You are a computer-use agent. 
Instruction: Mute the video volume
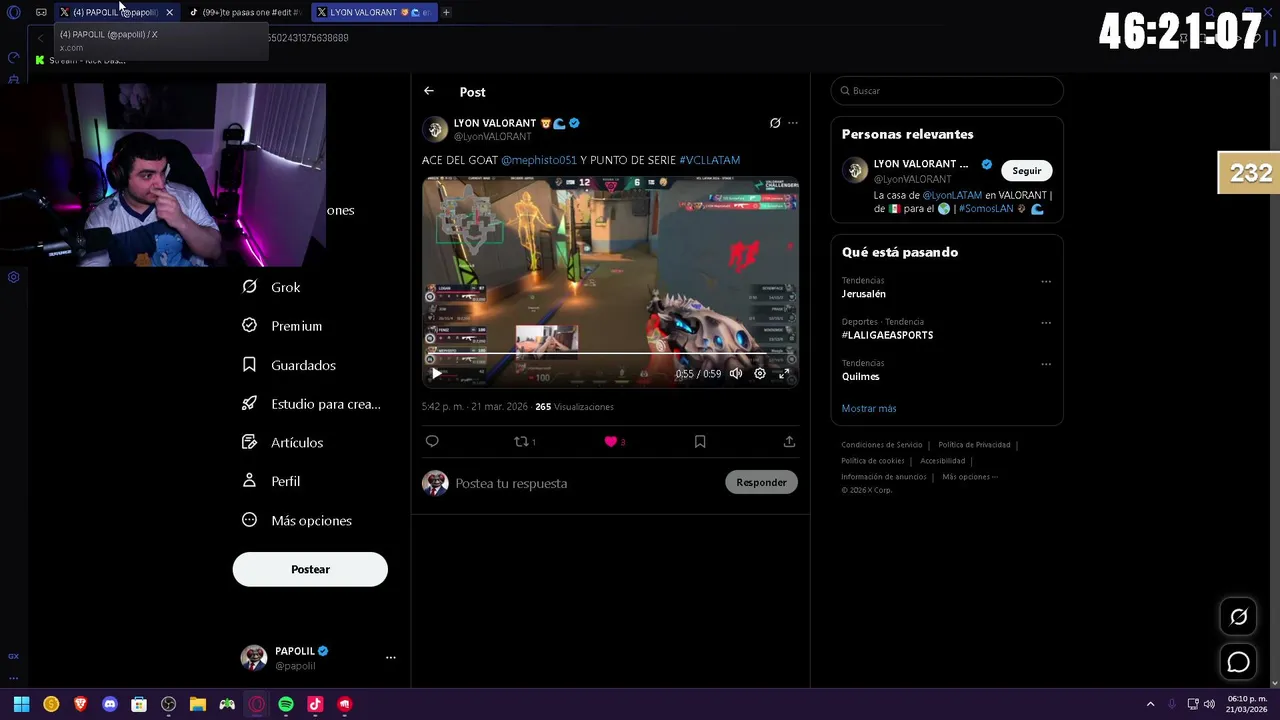pos(736,373)
